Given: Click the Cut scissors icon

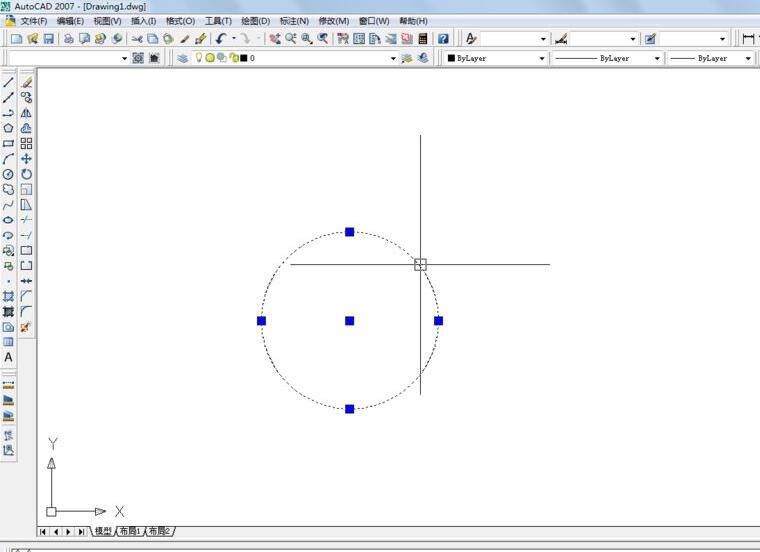Looking at the screenshot, I should pyautogui.click(x=137, y=39).
